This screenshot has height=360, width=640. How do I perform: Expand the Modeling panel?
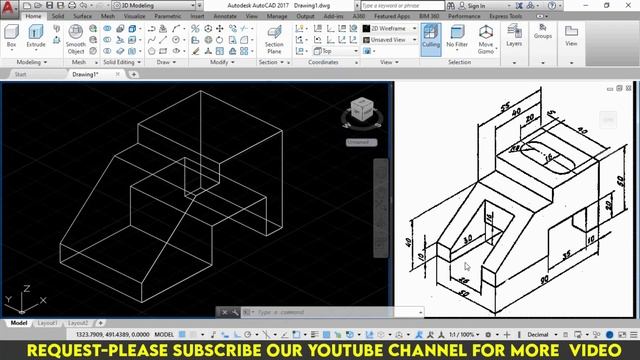32,62
